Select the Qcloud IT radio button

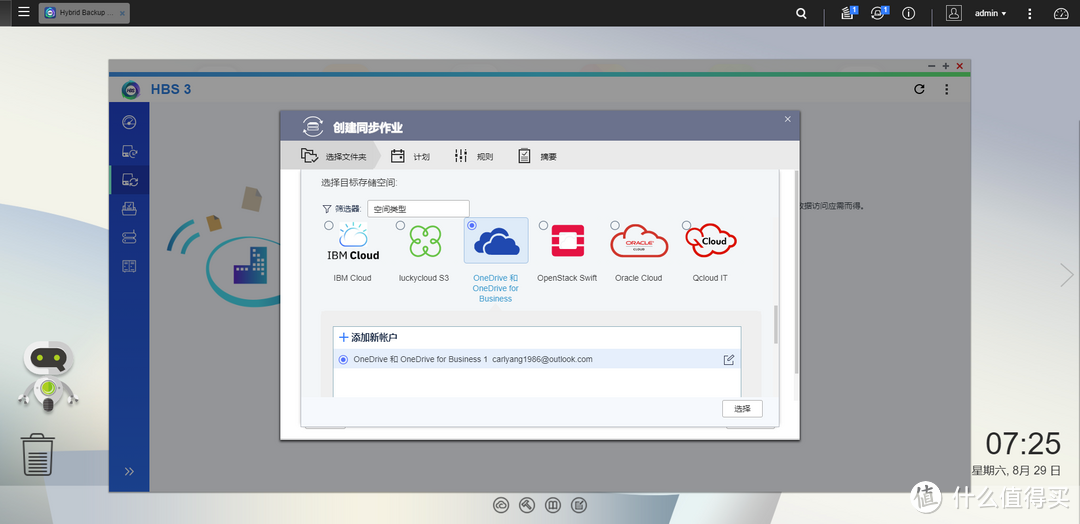687,225
